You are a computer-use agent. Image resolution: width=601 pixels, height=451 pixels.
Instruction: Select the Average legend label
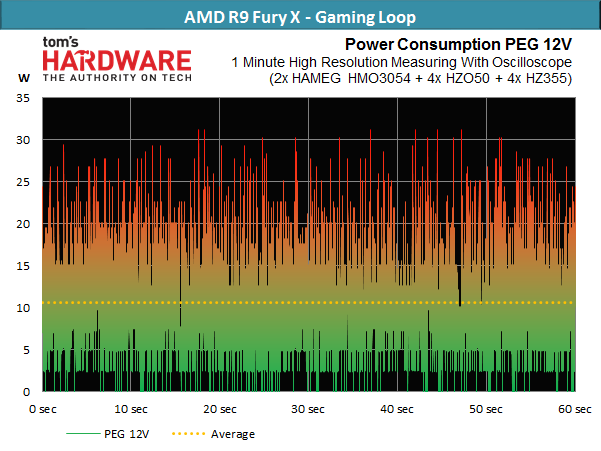tap(233, 434)
